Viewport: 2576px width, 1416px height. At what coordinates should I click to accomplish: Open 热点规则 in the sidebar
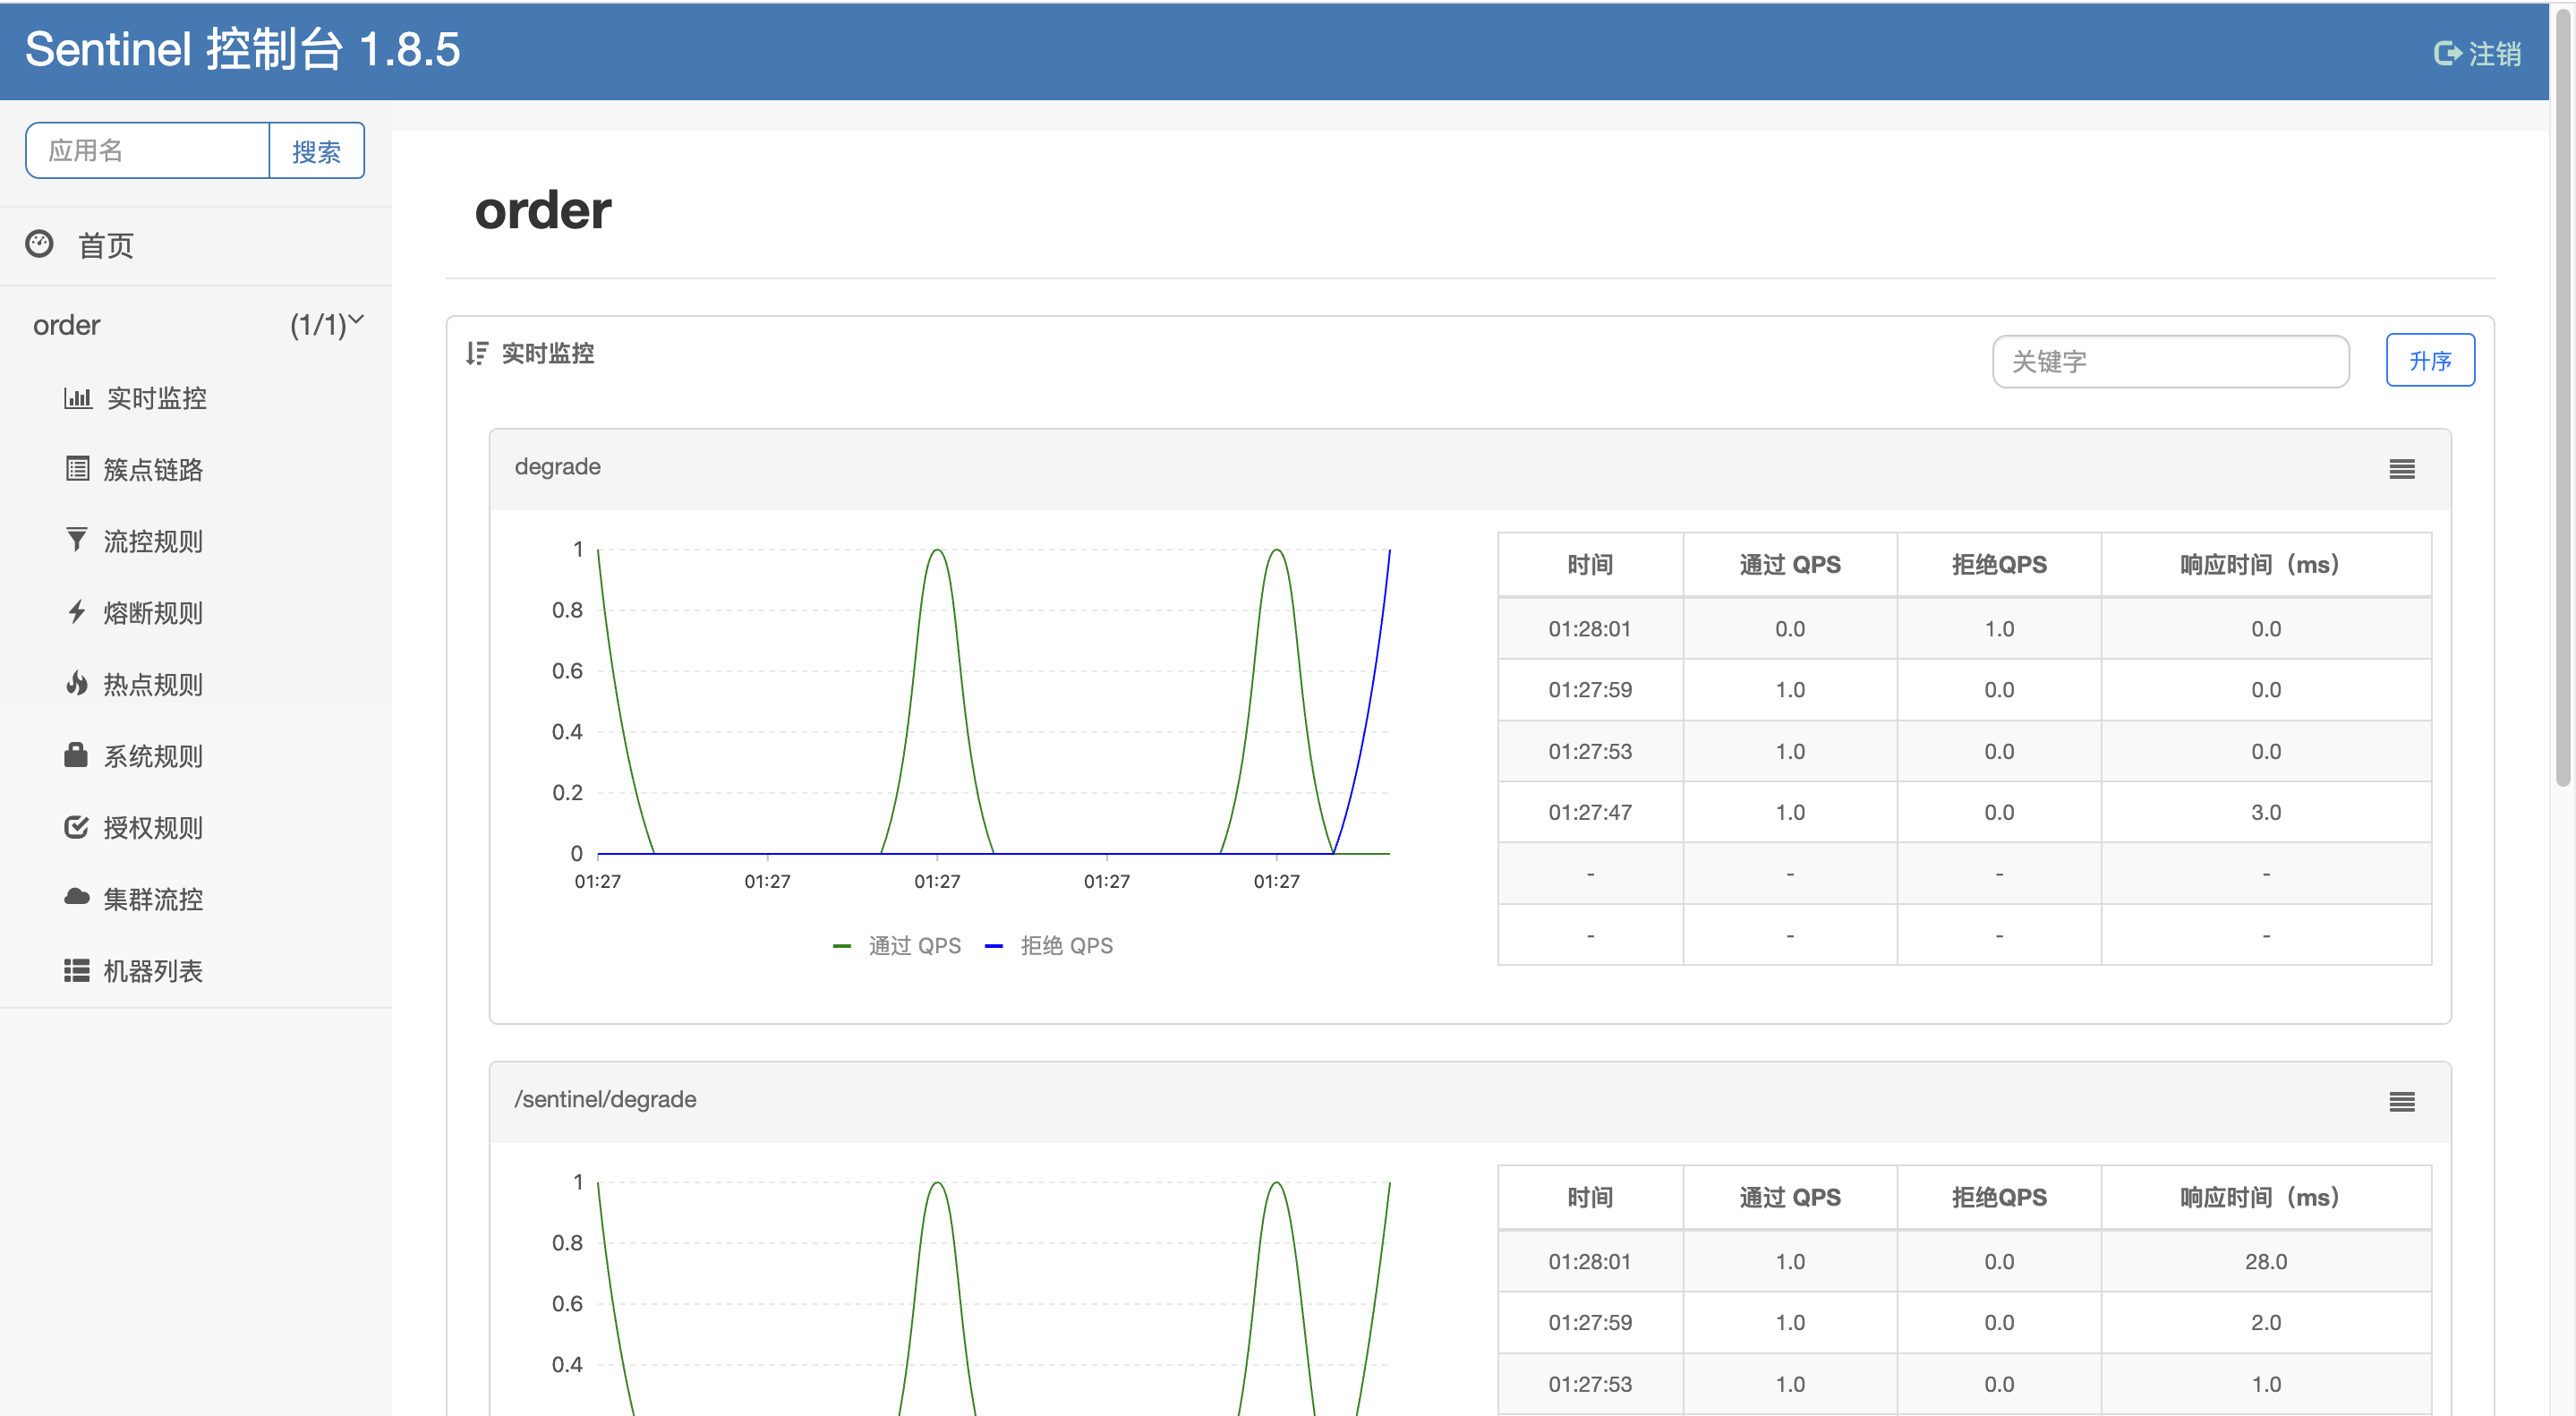(152, 684)
